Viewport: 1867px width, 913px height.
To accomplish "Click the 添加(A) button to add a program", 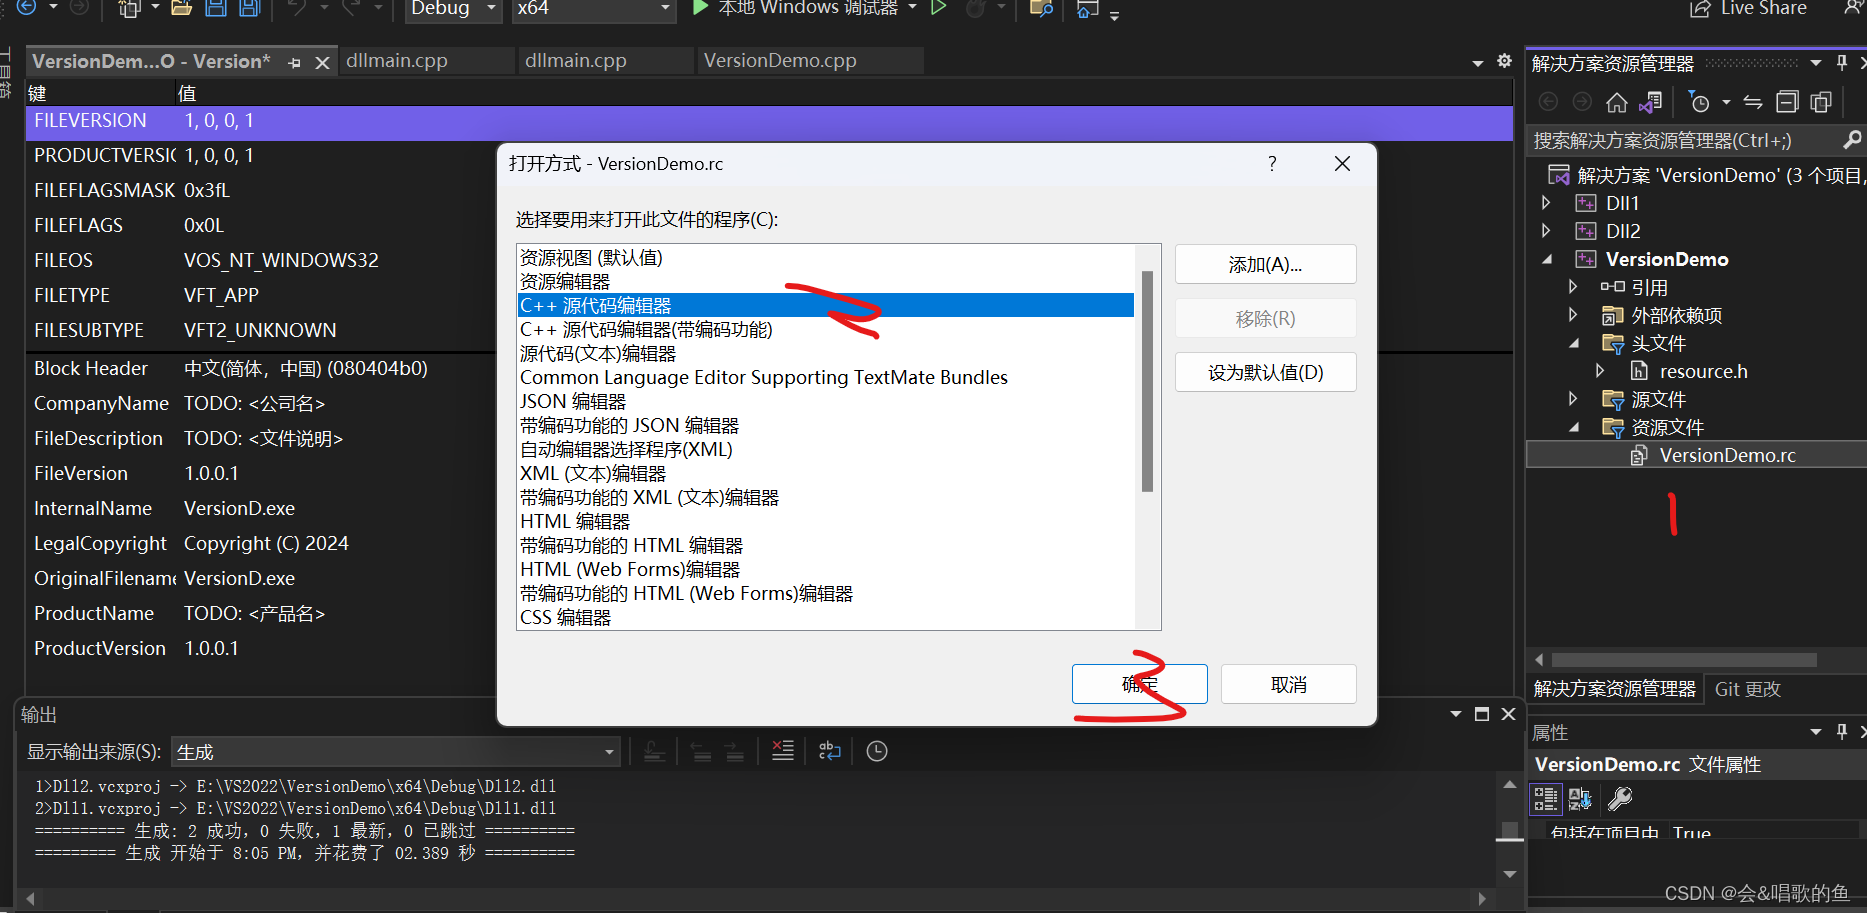I will pos(1265,263).
